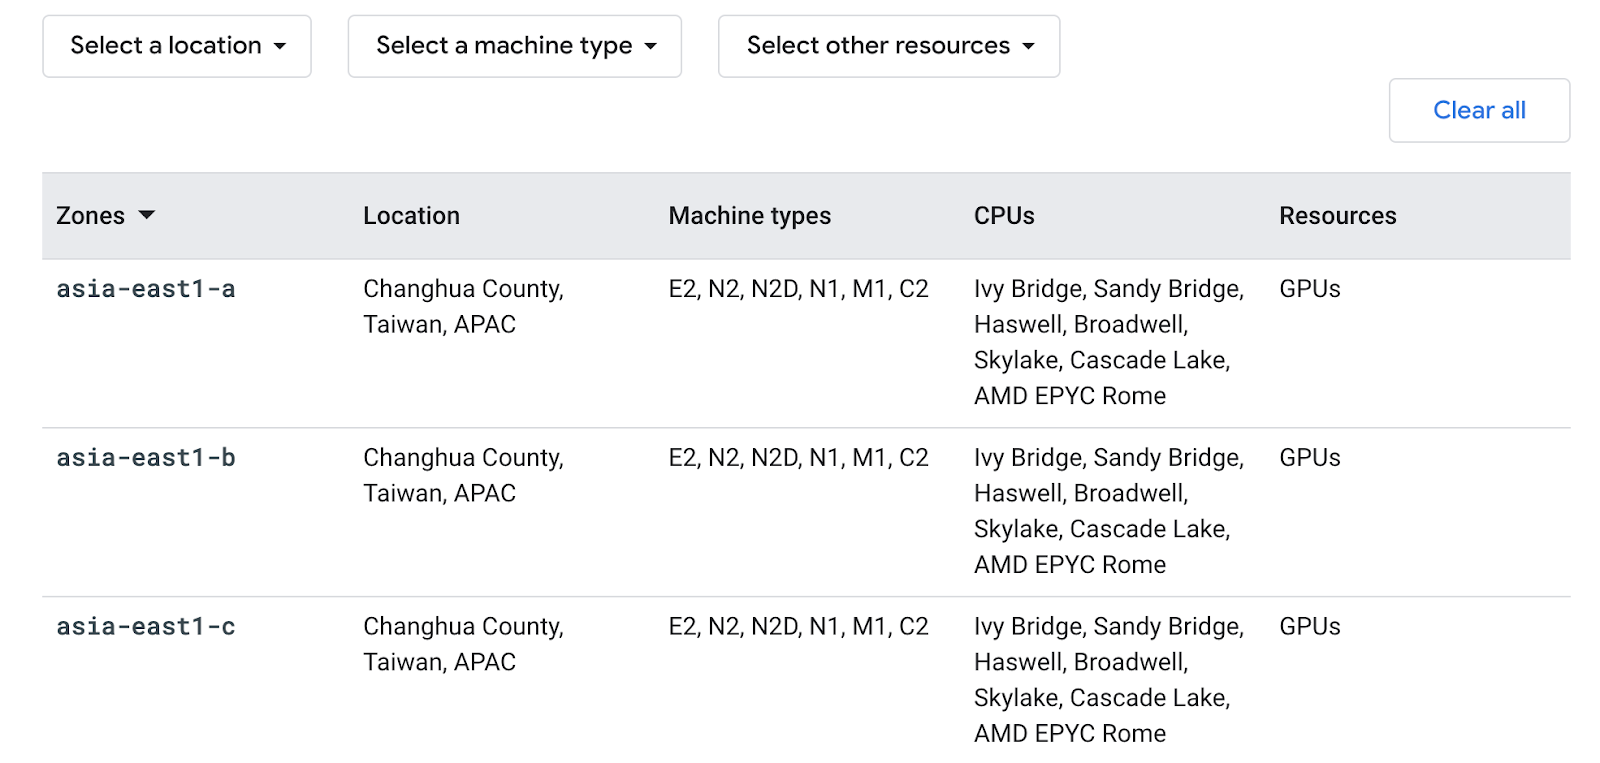Open the Select a location dropdown
This screenshot has height=763, width=1600.
[177, 46]
